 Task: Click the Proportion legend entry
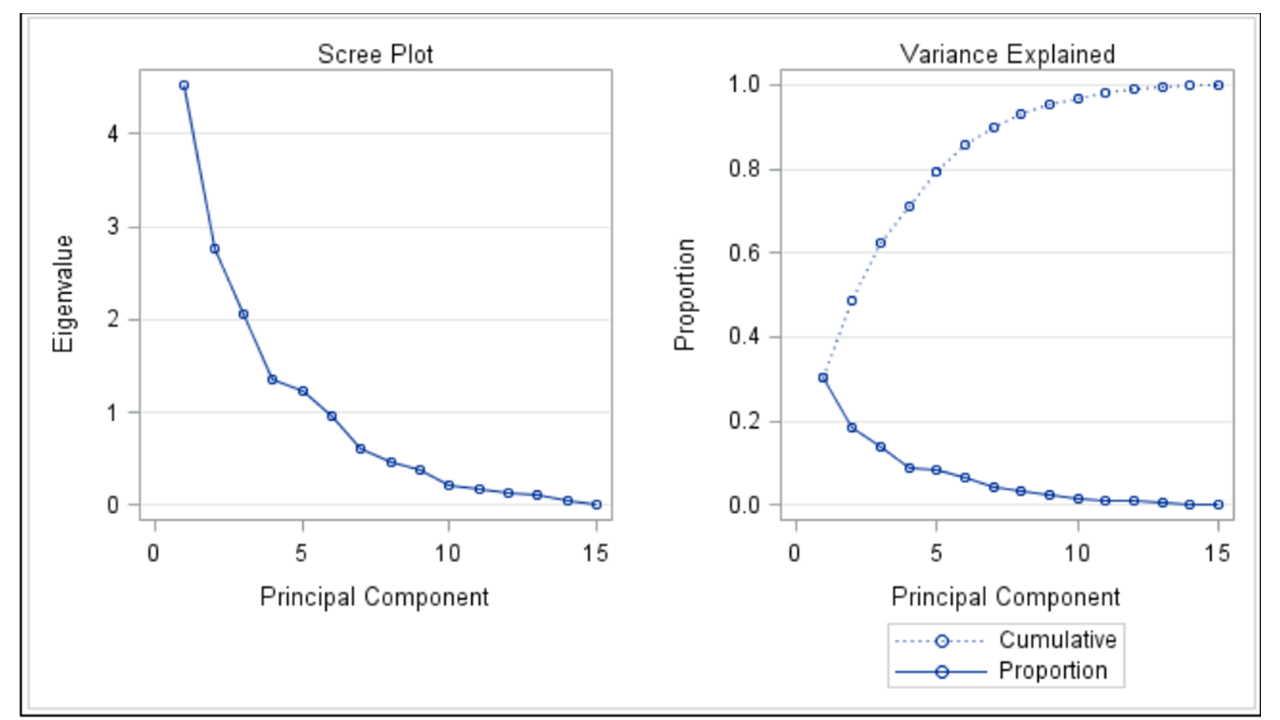pos(1053,670)
